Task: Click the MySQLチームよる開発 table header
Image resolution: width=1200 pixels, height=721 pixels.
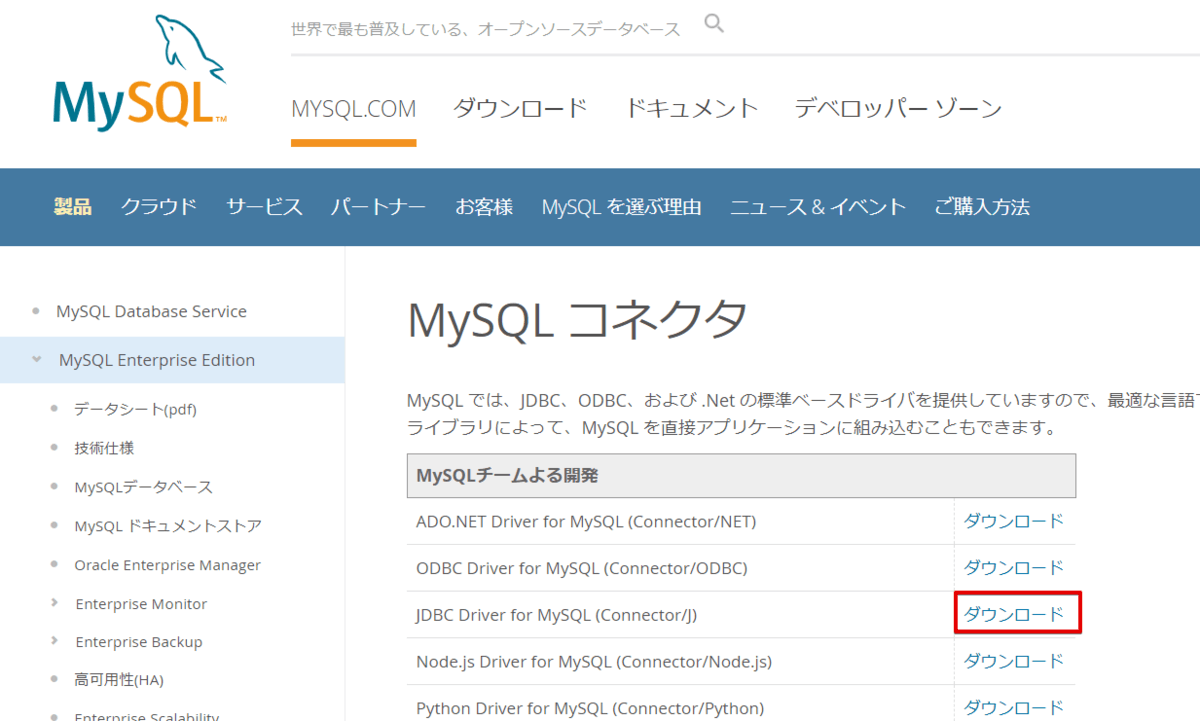Action: click(741, 476)
